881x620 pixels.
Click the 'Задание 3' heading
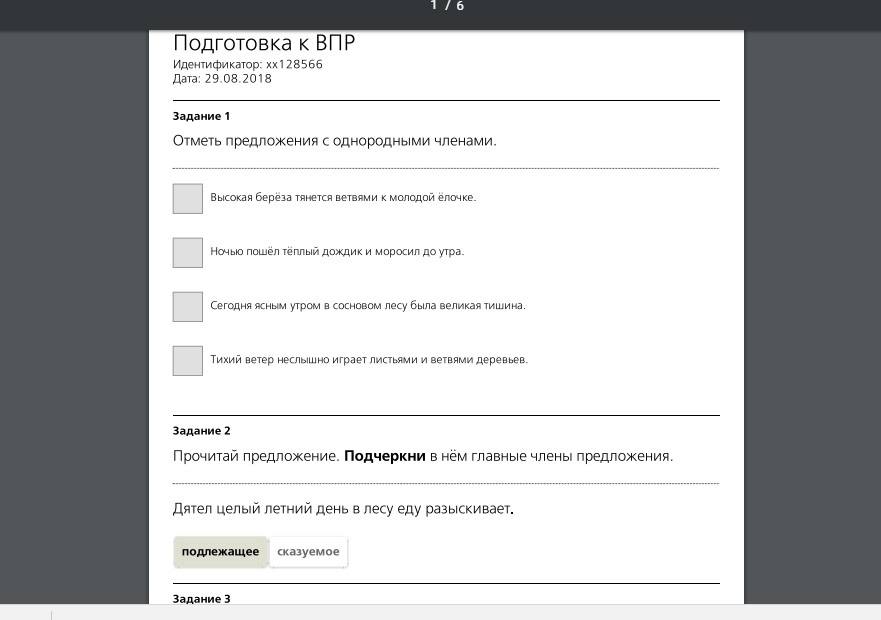tap(201, 599)
